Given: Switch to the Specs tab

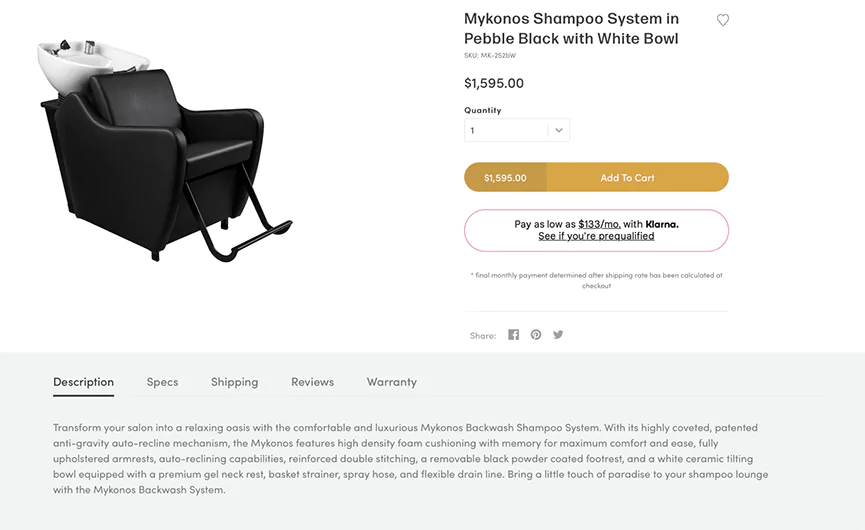Looking at the screenshot, I should pyautogui.click(x=162, y=382).
